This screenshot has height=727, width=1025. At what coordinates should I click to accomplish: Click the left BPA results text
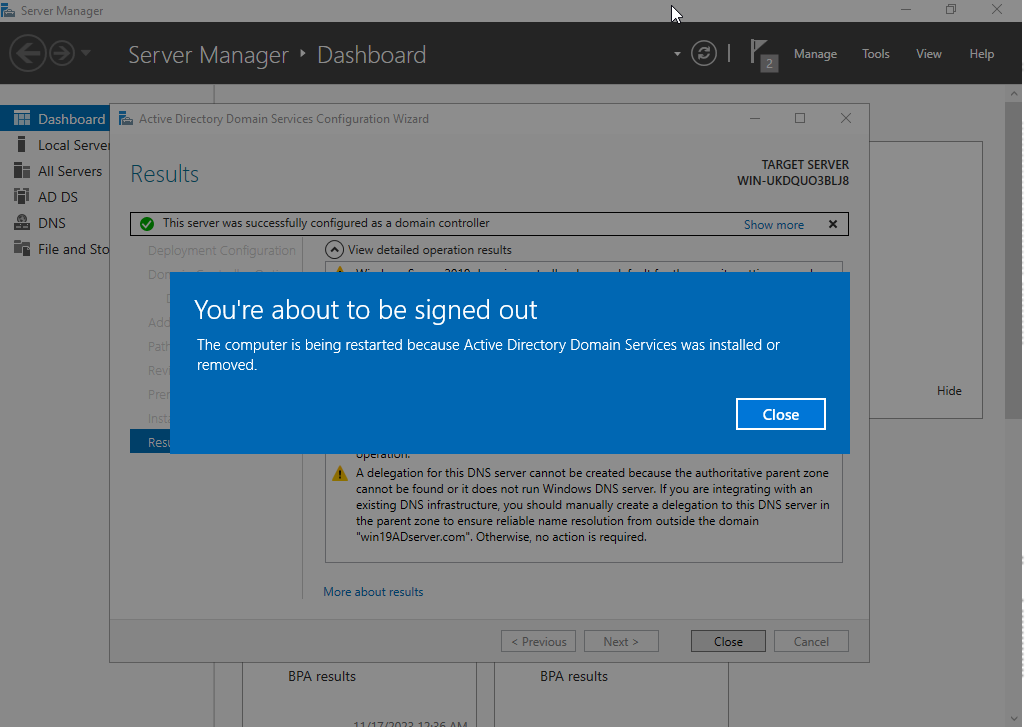coord(322,676)
